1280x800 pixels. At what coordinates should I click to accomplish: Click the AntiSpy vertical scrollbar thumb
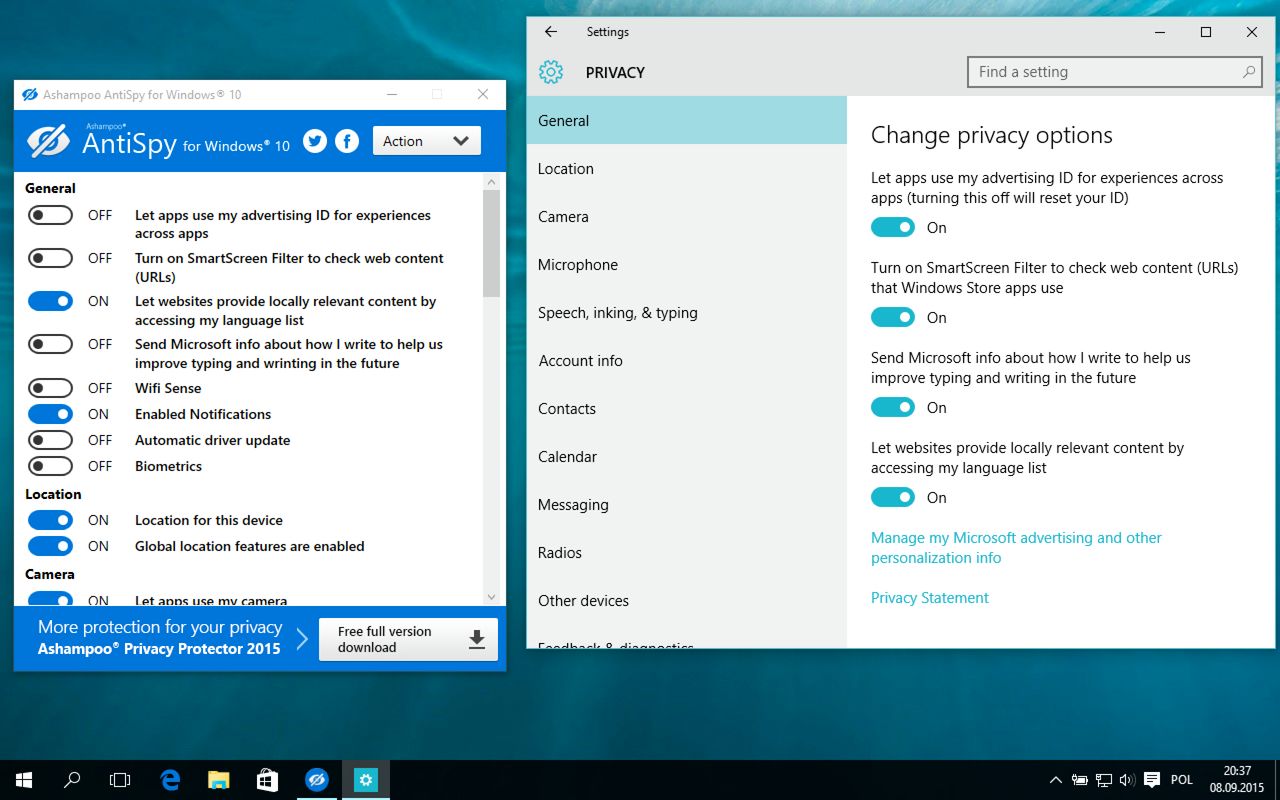tap(491, 244)
